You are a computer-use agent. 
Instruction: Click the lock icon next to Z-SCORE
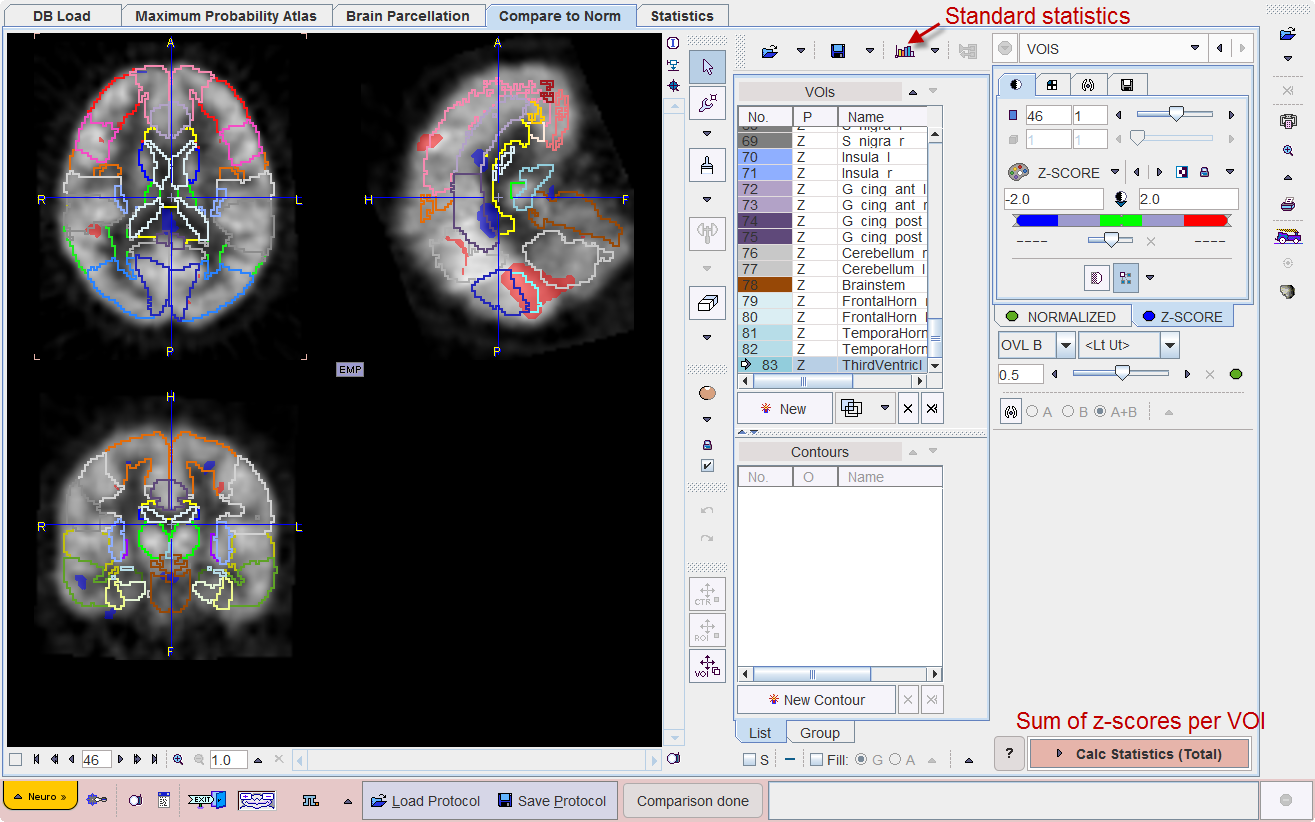pyautogui.click(x=1204, y=172)
